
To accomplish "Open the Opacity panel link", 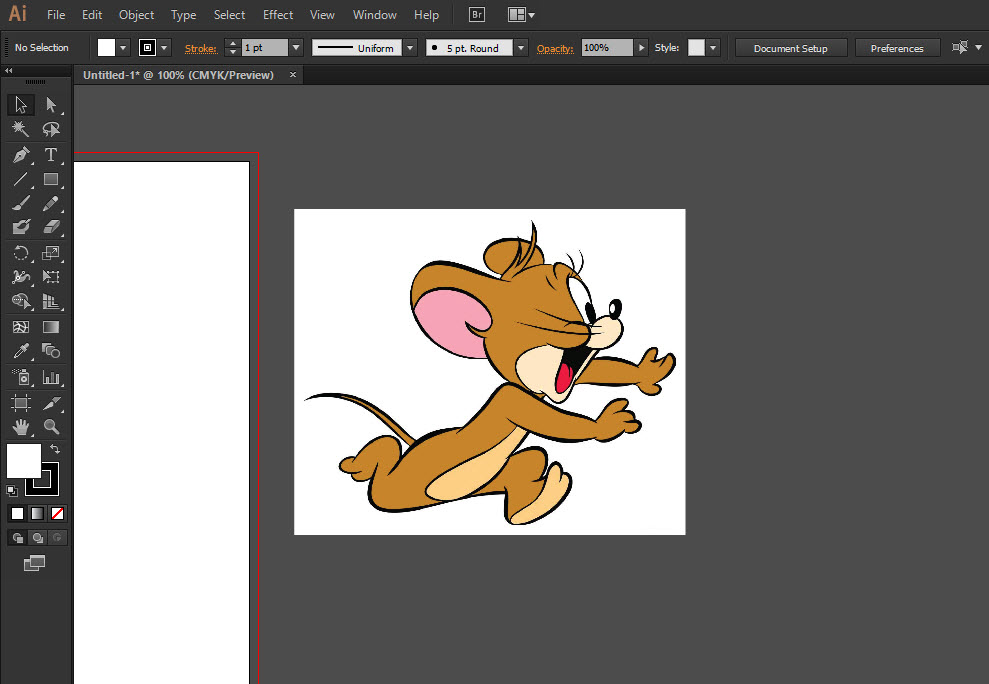I will pos(555,48).
